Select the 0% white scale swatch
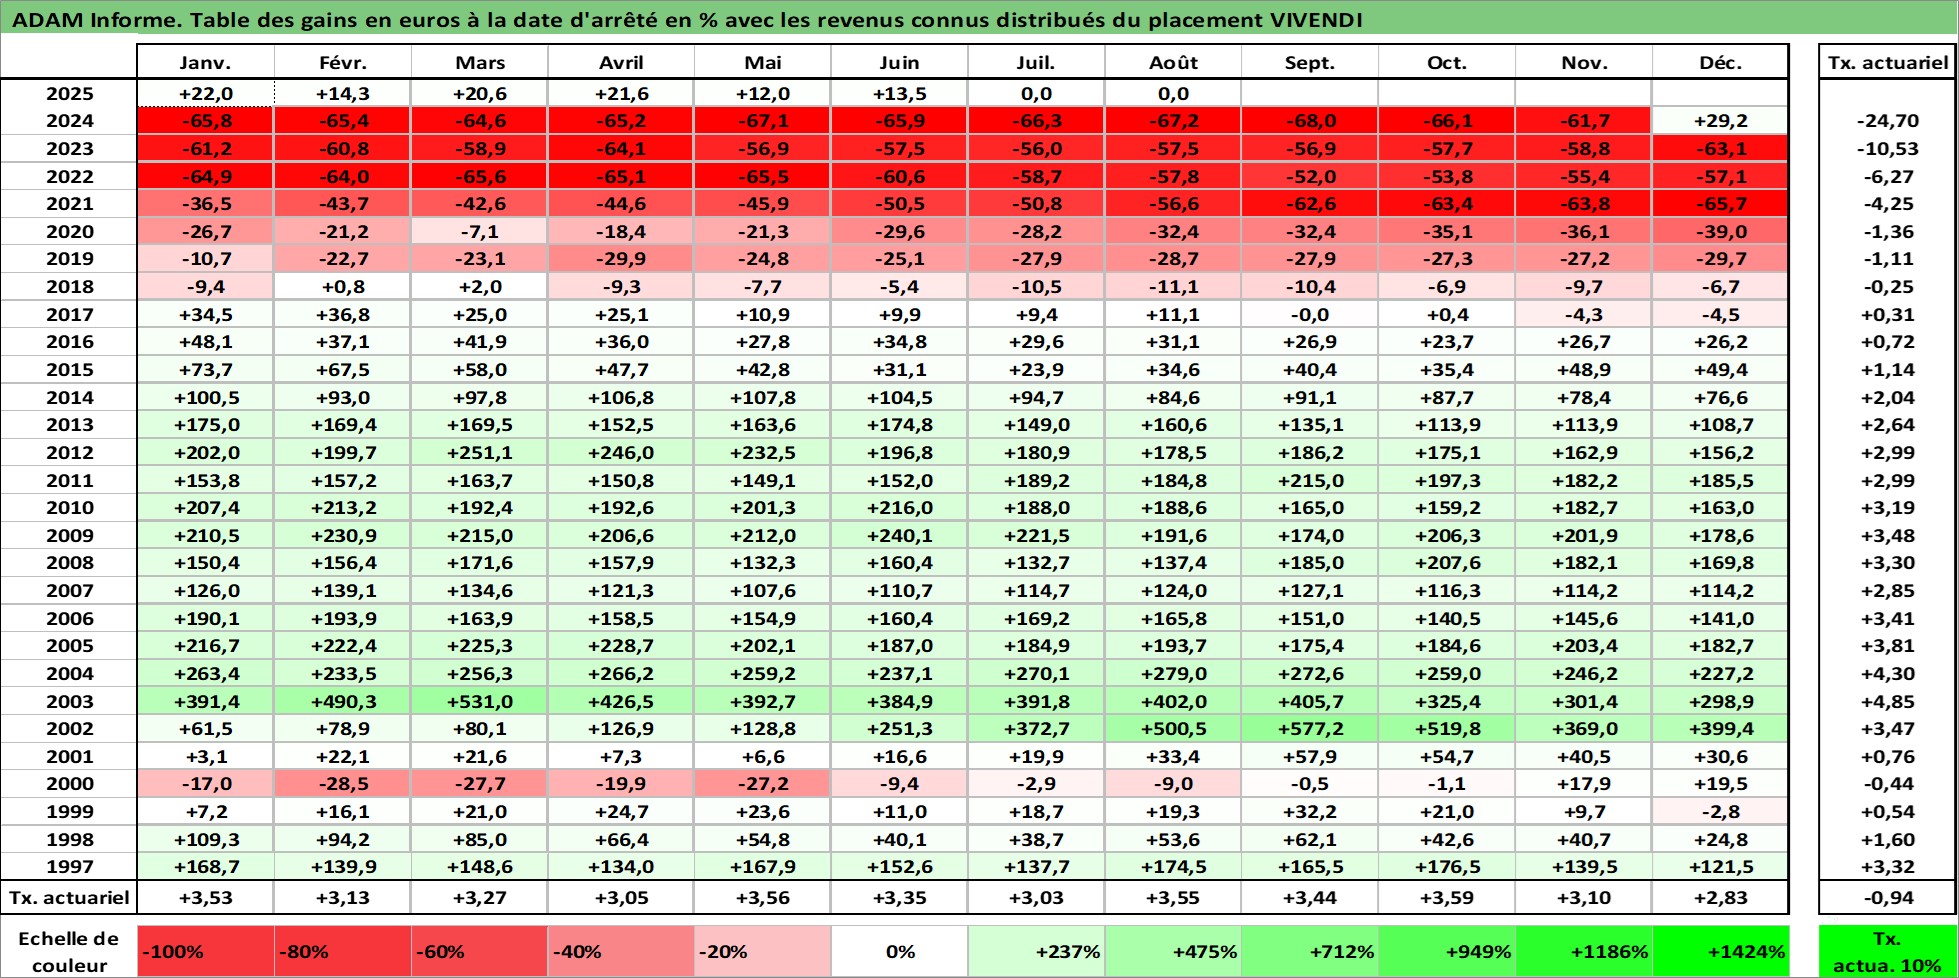Viewport: 1959px width, 978px height. click(899, 952)
